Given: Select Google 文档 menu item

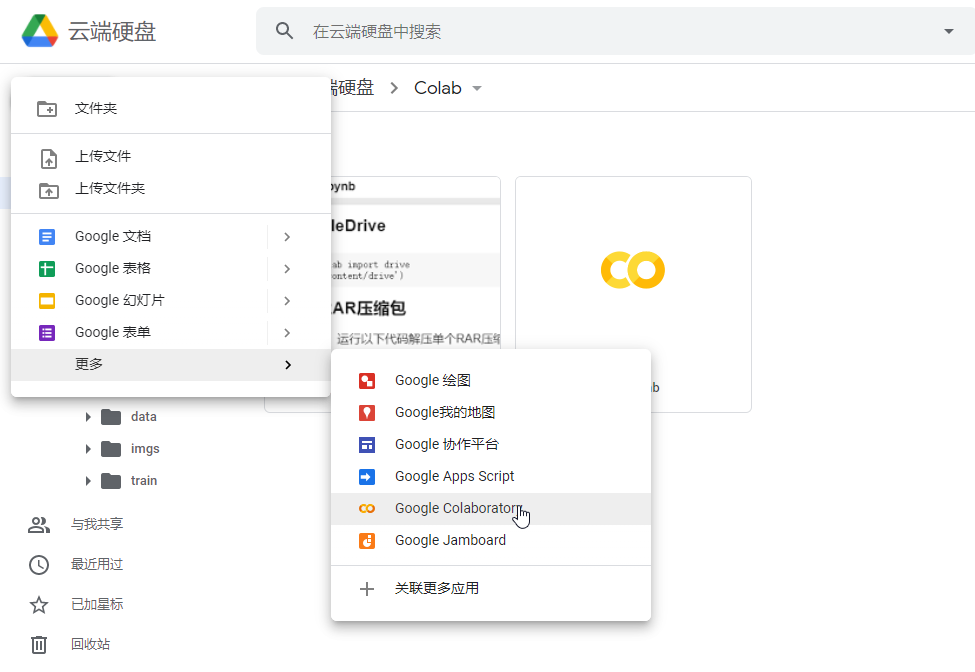Looking at the screenshot, I should pos(139,237).
